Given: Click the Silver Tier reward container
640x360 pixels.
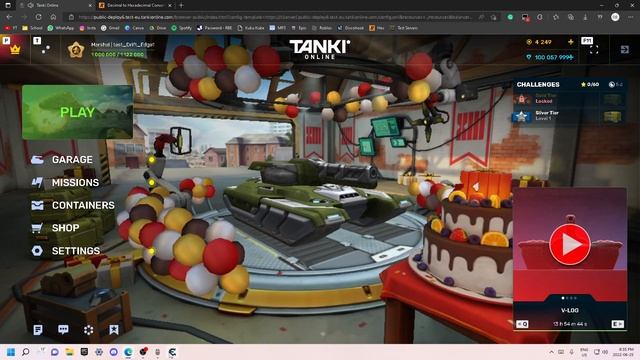Looking at the screenshot, I should [612, 116].
